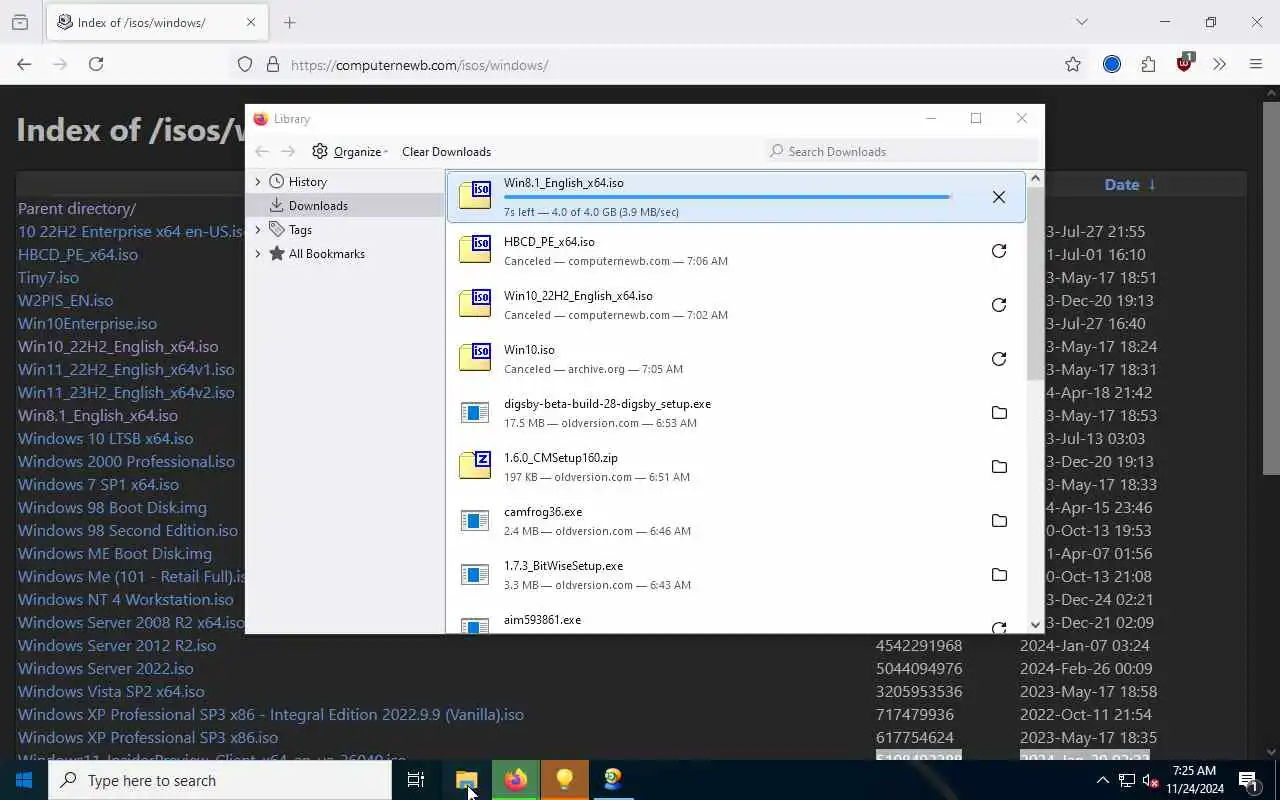Screen dimensions: 1280x800
Task: Click Clear Downloads button
Action: point(446,152)
